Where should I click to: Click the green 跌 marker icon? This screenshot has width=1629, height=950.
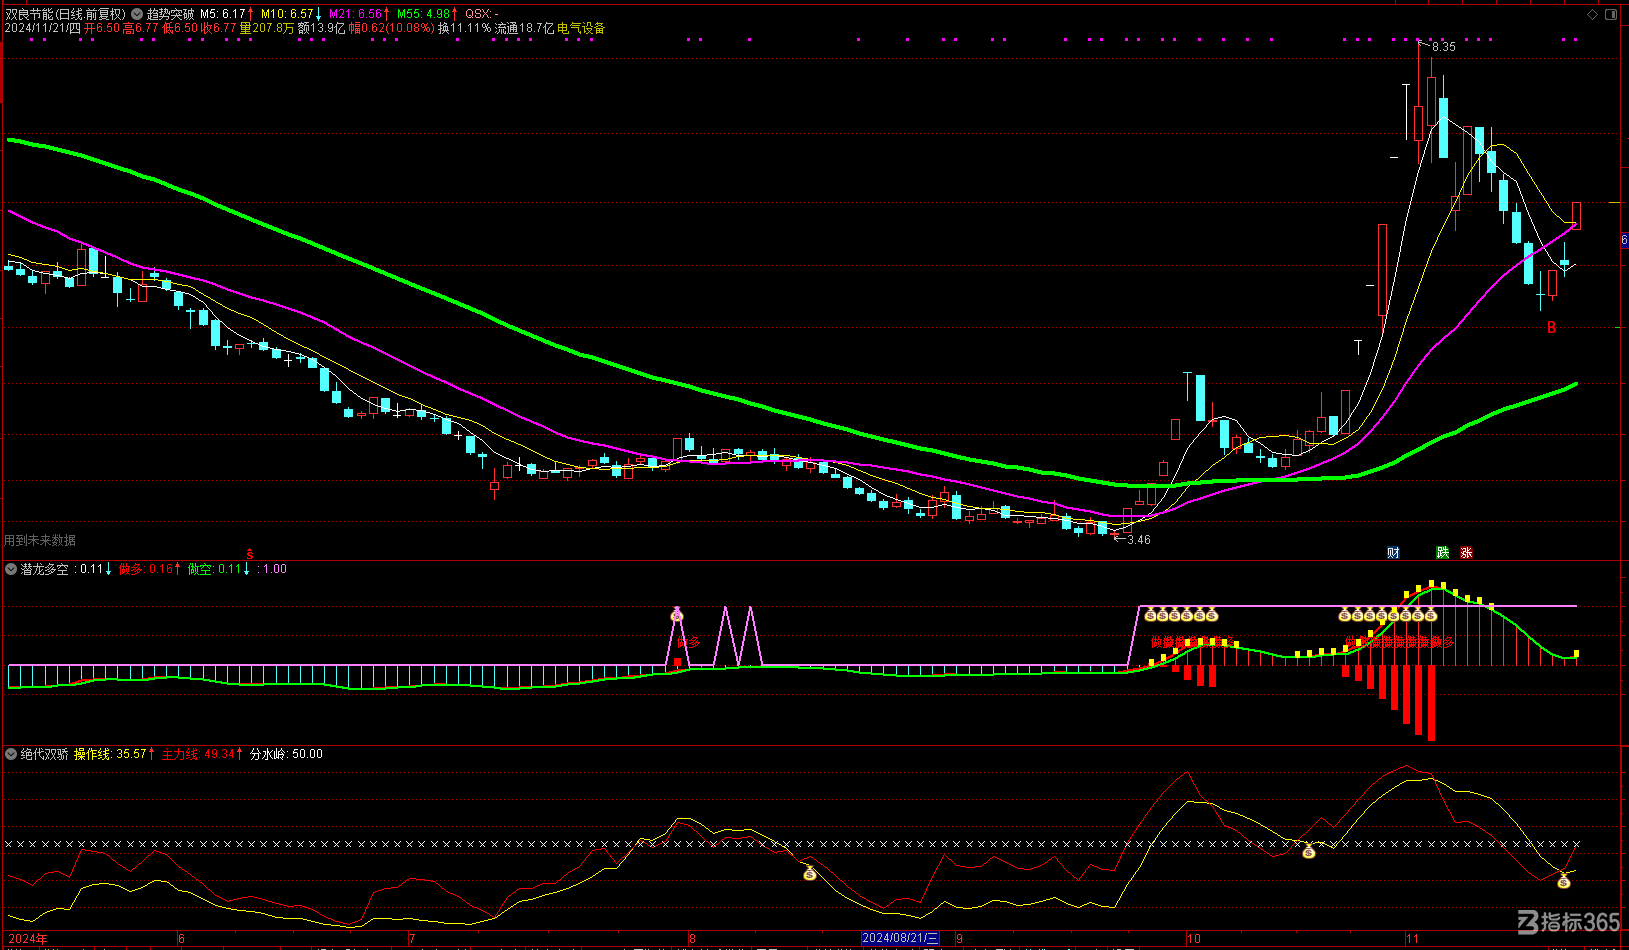coord(1443,553)
